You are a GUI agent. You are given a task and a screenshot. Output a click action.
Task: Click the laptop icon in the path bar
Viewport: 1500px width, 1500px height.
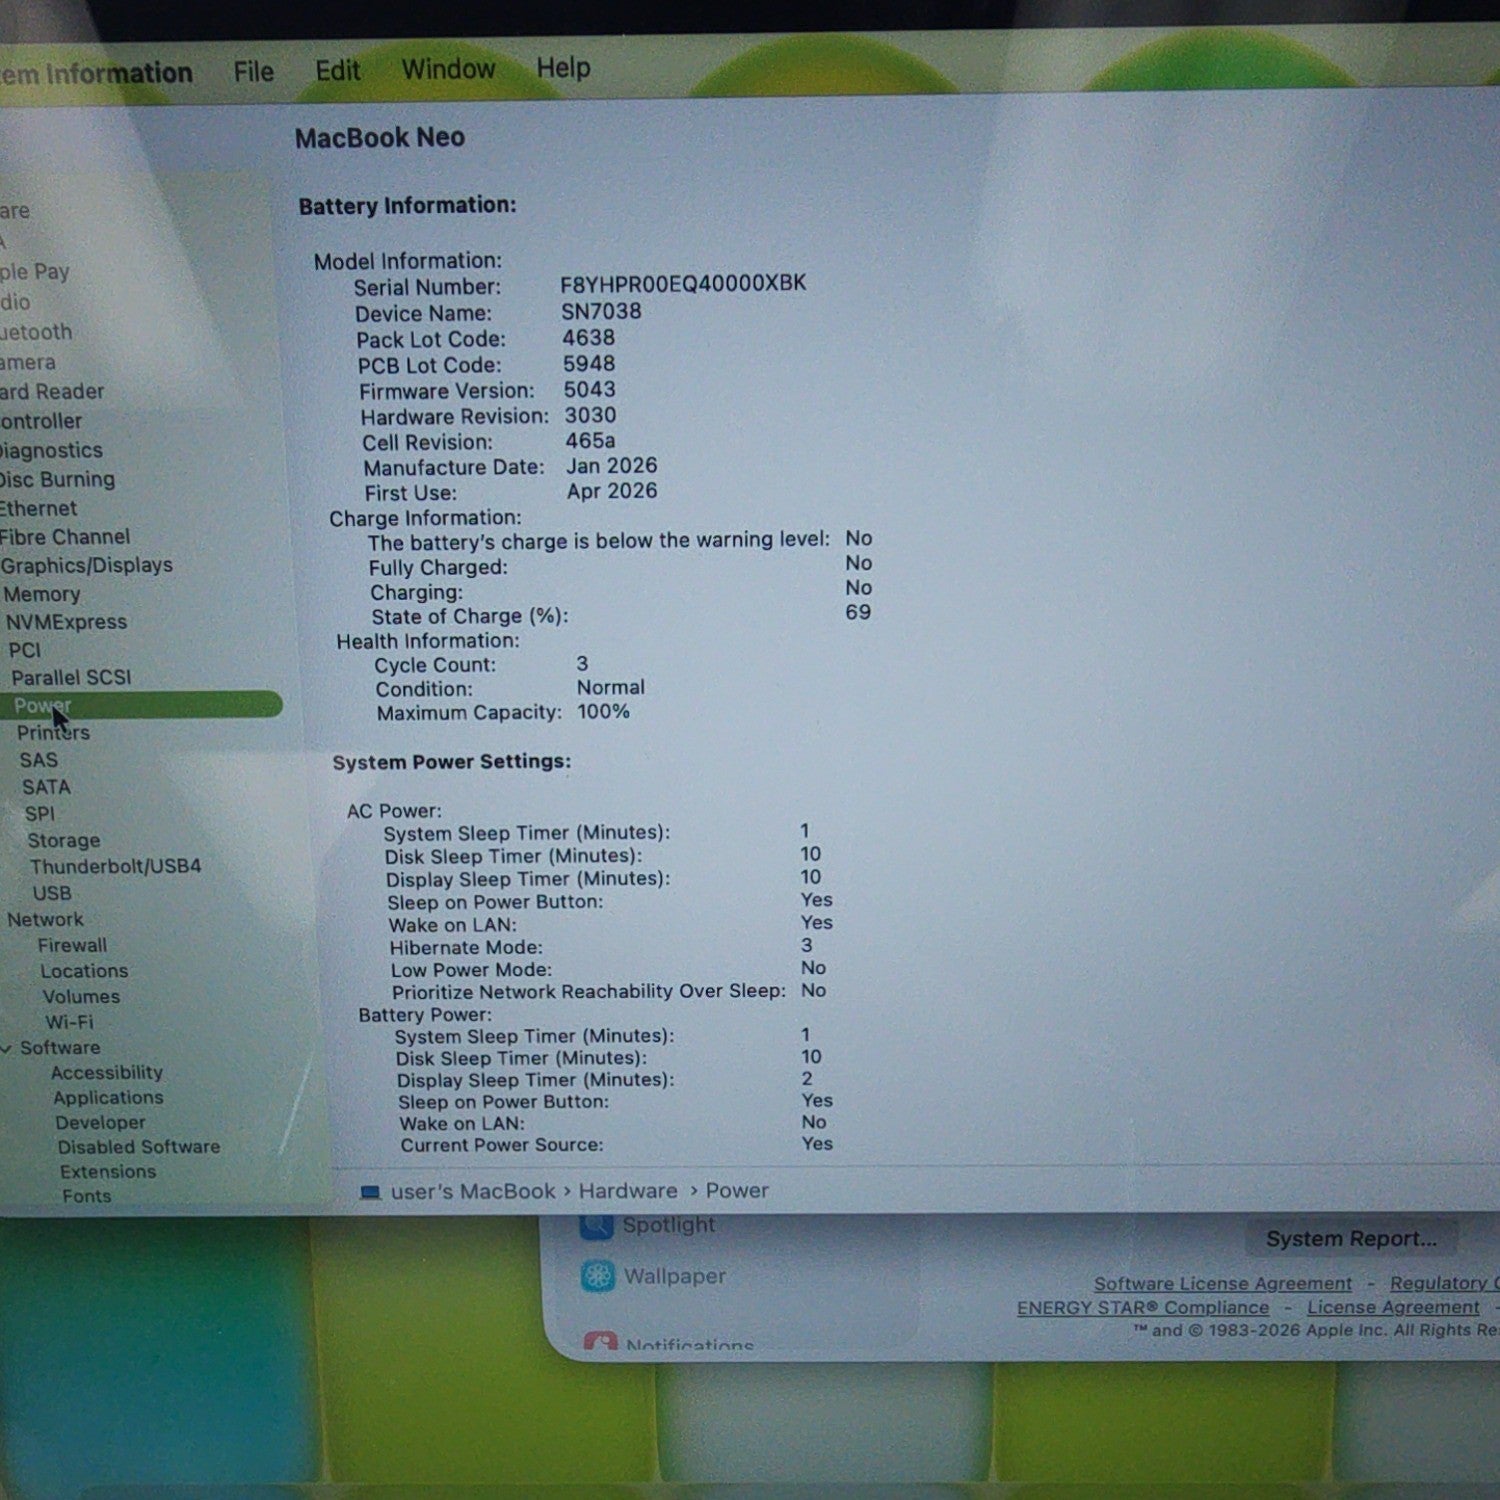click(x=370, y=1192)
